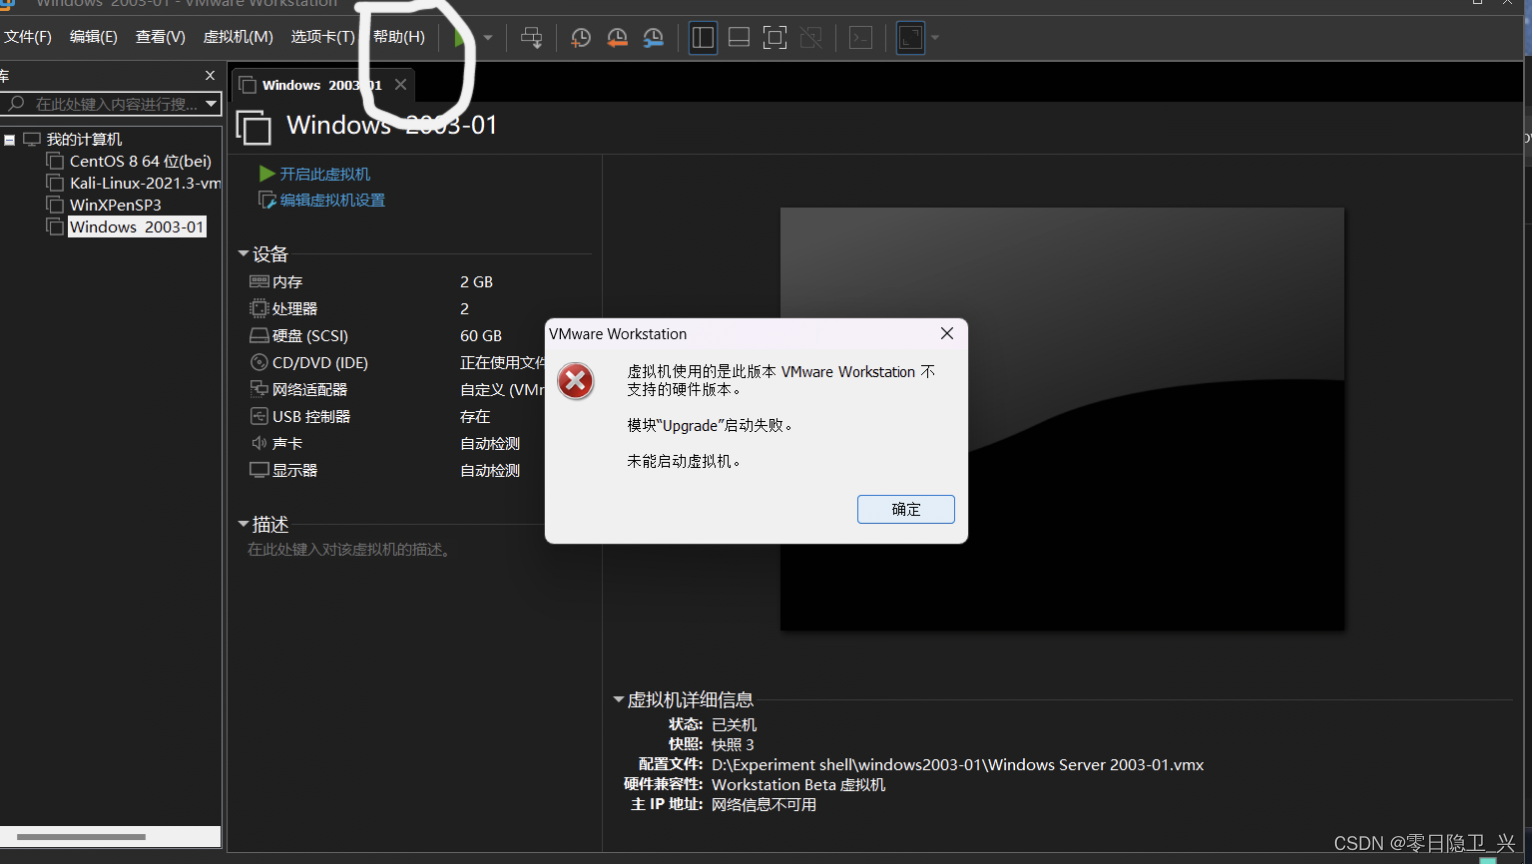Viewport: 1532px width, 864px height.
Task: Toggle the library sidebar view icon
Action: [703, 38]
